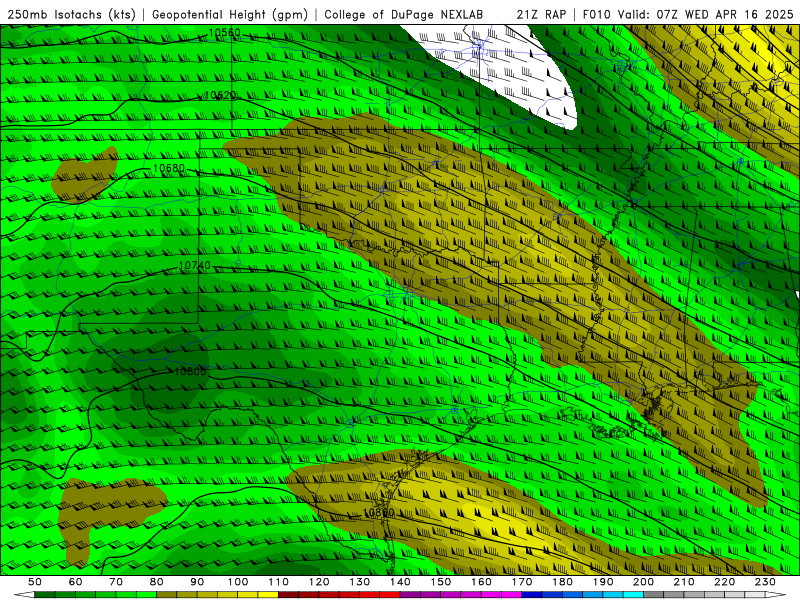Click the 10800 height contour label
The width and height of the screenshot is (800, 600).
coord(190,371)
